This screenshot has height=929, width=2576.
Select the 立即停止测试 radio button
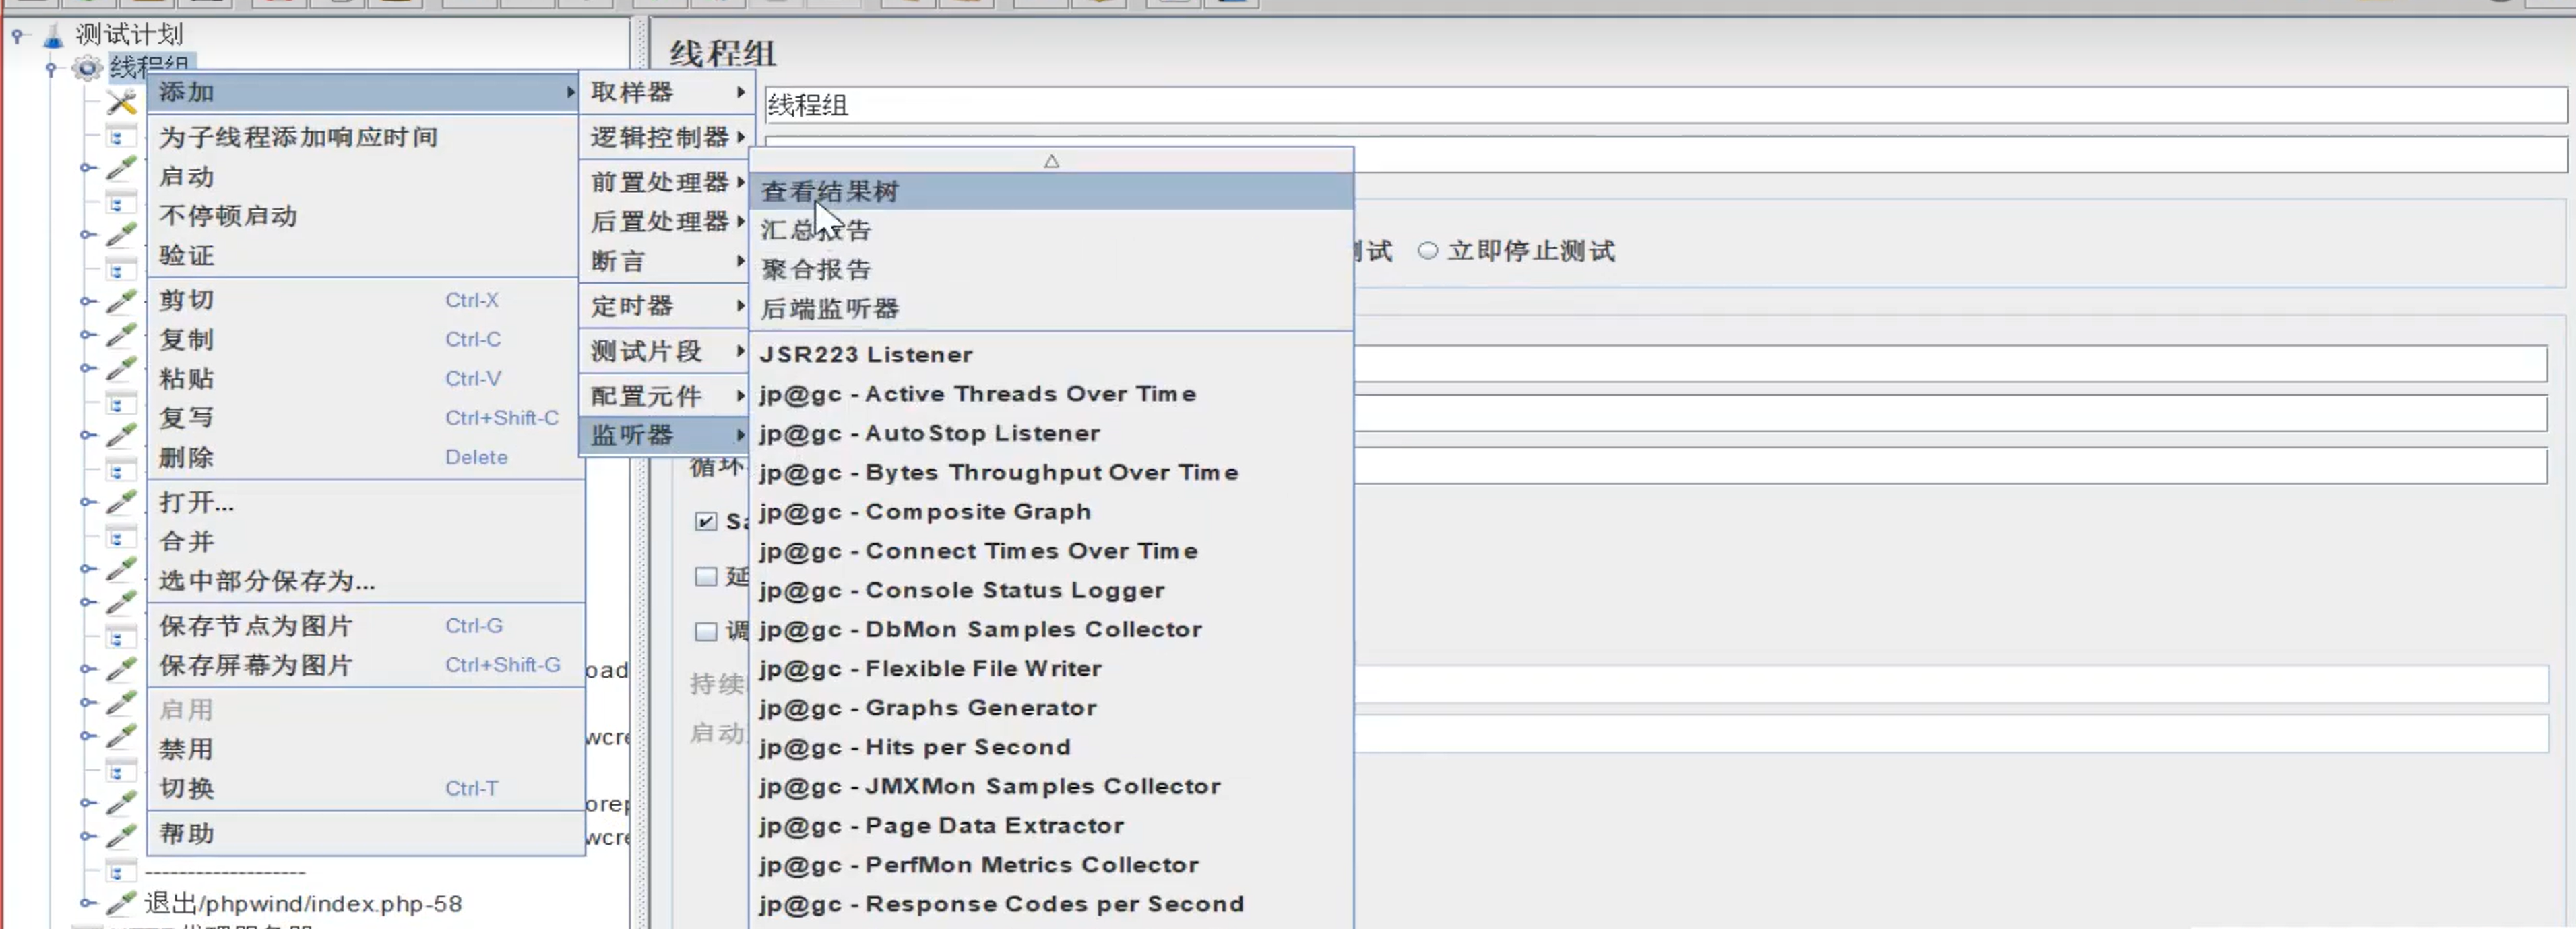[1428, 251]
